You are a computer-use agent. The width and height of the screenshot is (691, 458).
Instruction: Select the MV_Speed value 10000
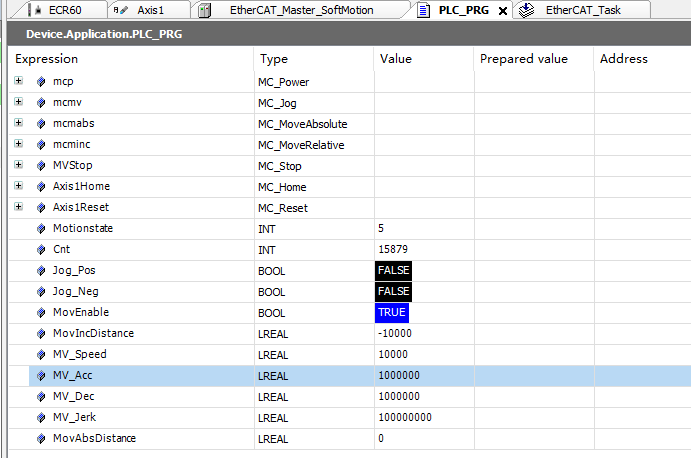click(x=393, y=354)
